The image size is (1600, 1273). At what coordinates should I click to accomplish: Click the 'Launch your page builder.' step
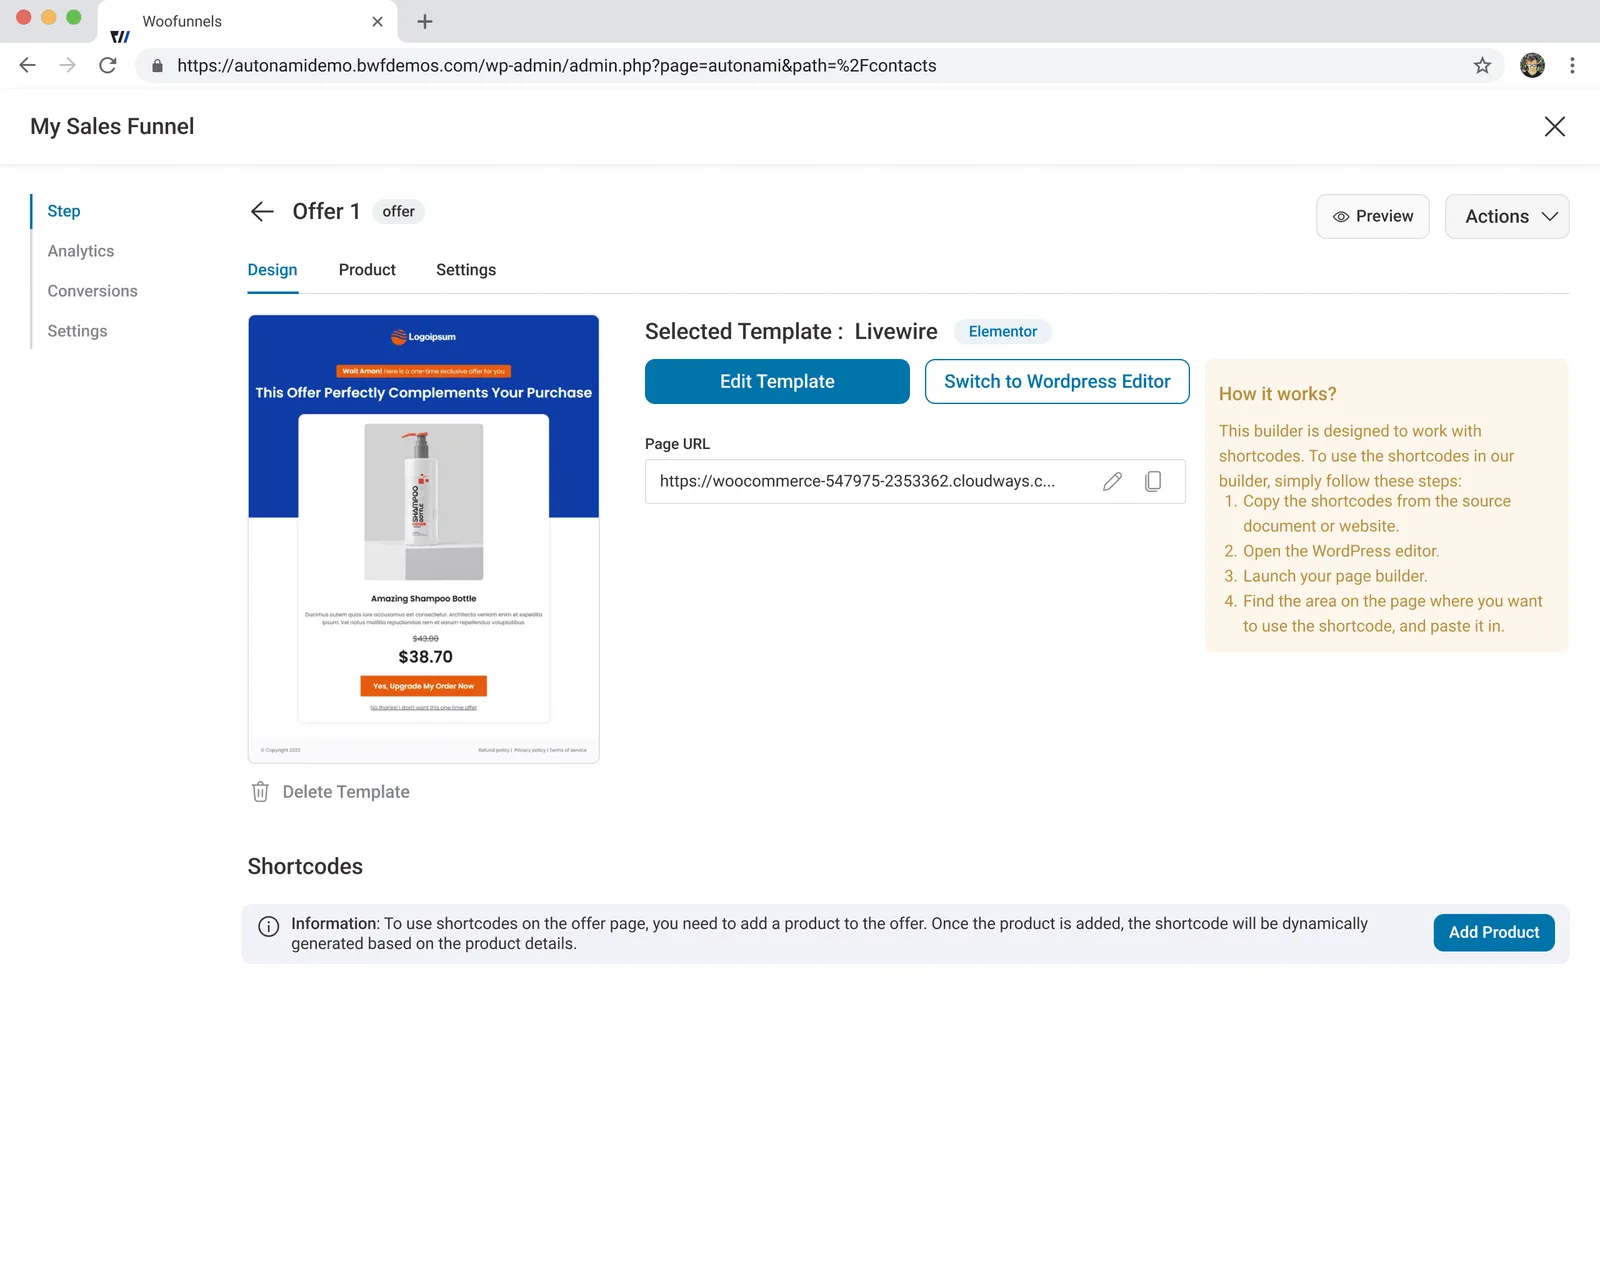click(x=1335, y=576)
